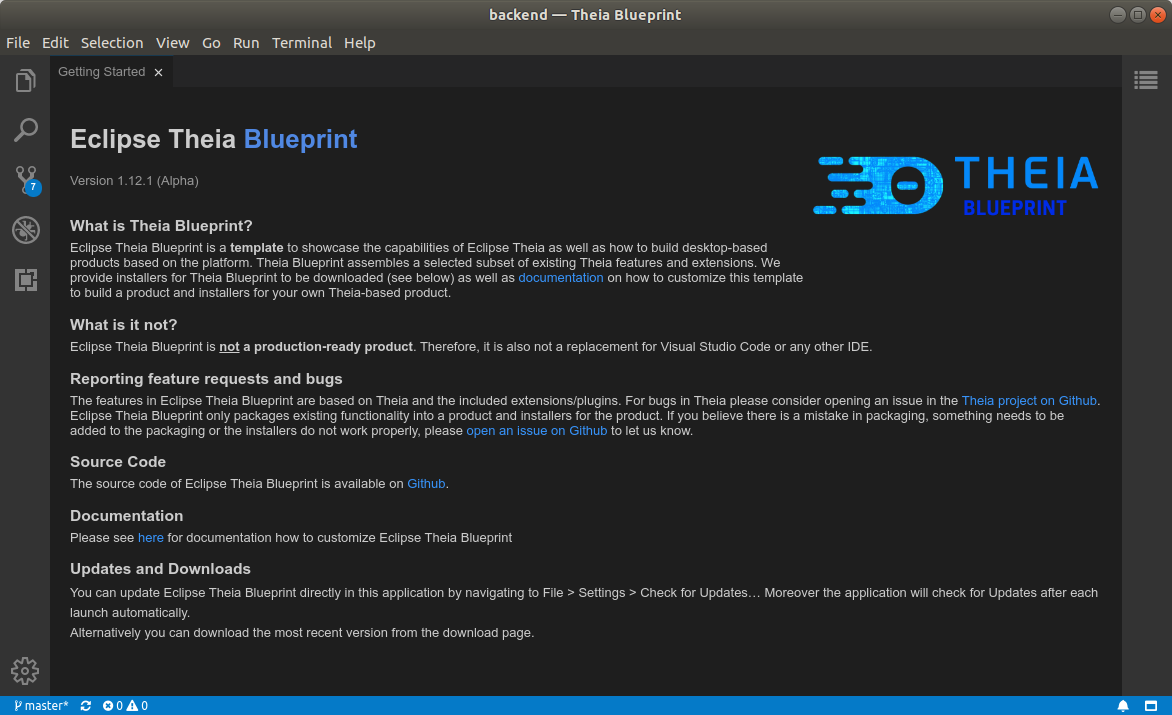Screen dimensions: 1172x715
Task: Open the Terminal menu
Action: click(x=302, y=43)
